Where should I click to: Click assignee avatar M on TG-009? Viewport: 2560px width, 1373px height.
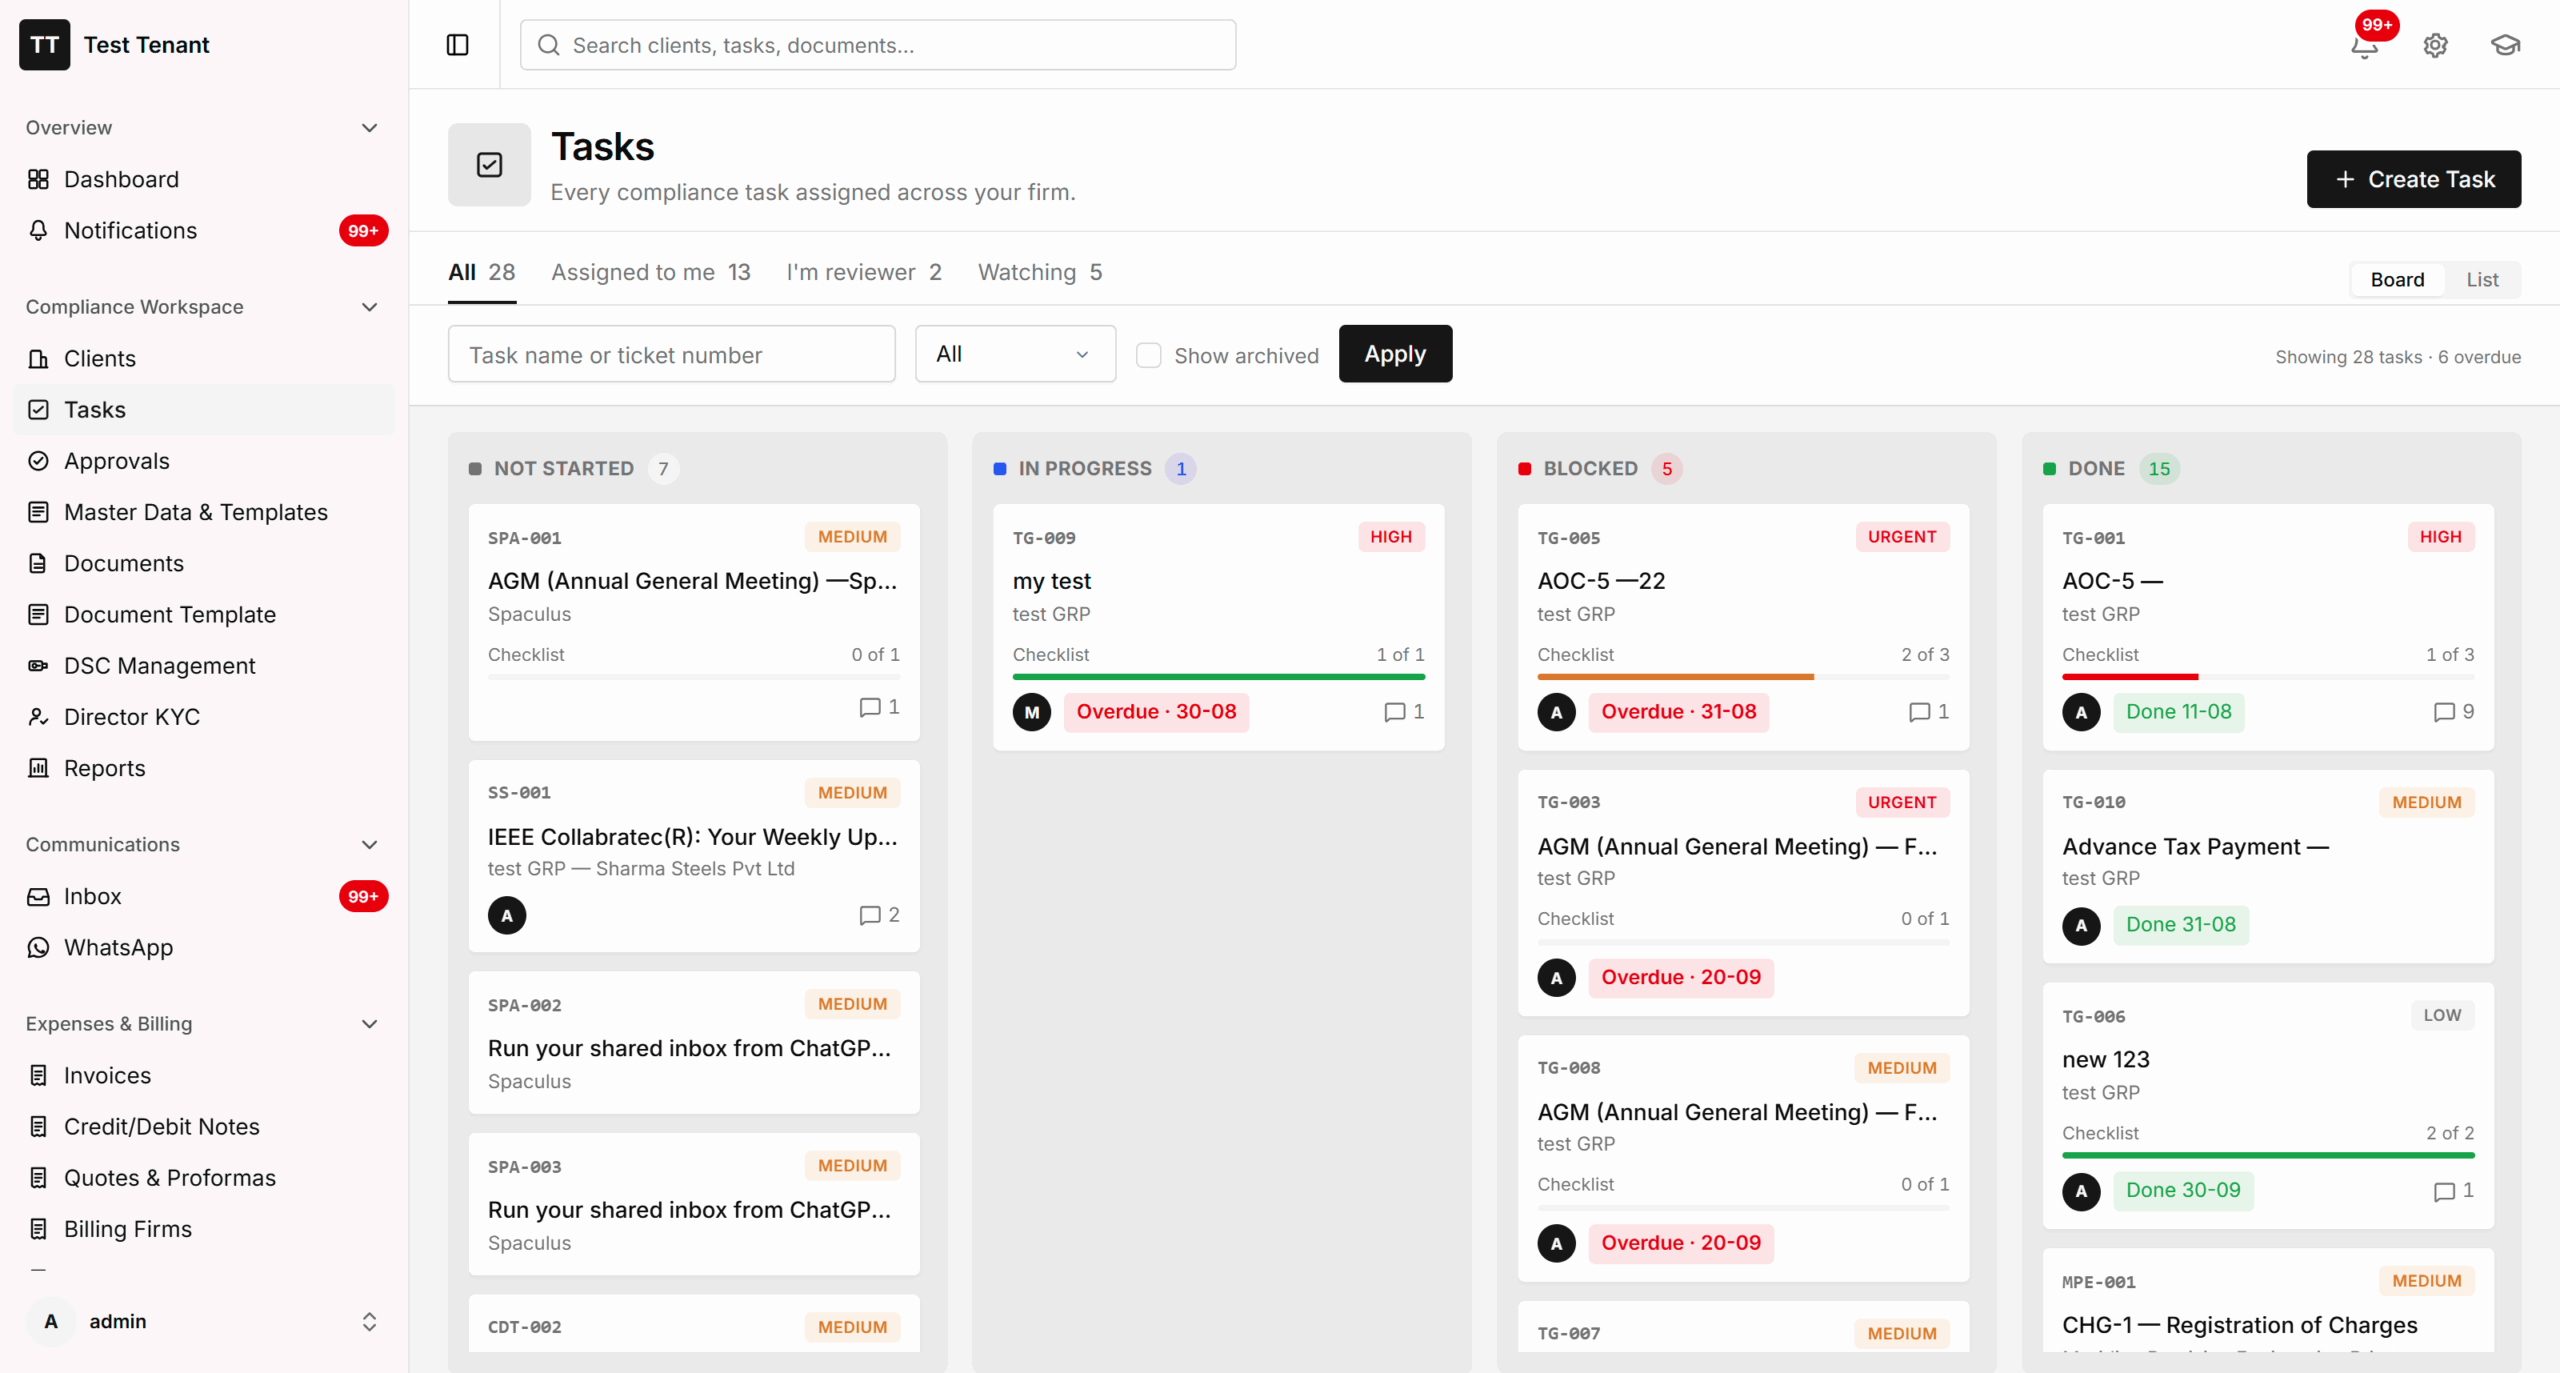click(x=1032, y=712)
